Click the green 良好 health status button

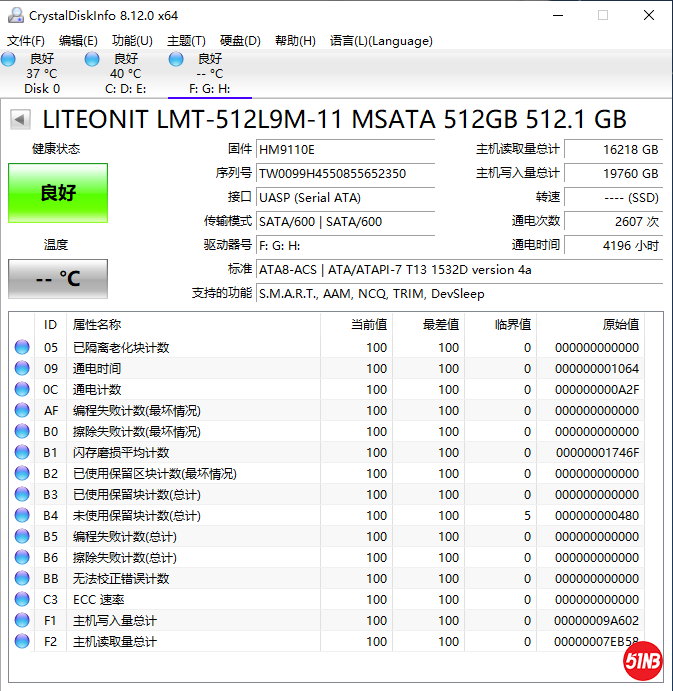pyautogui.click(x=58, y=193)
